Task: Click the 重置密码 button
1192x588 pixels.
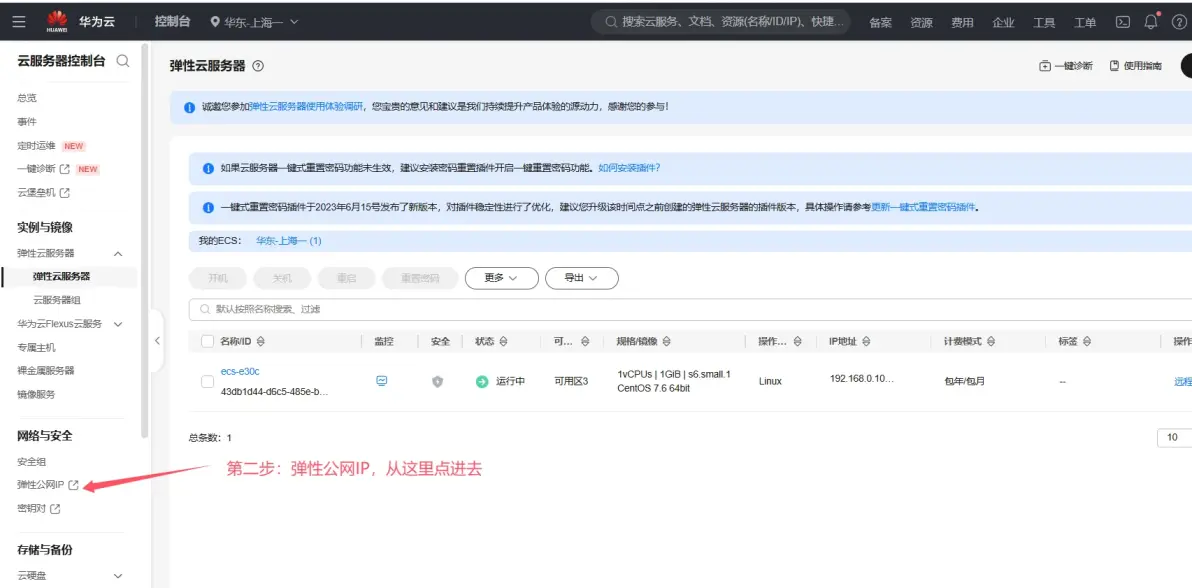Action: pos(420,278)
